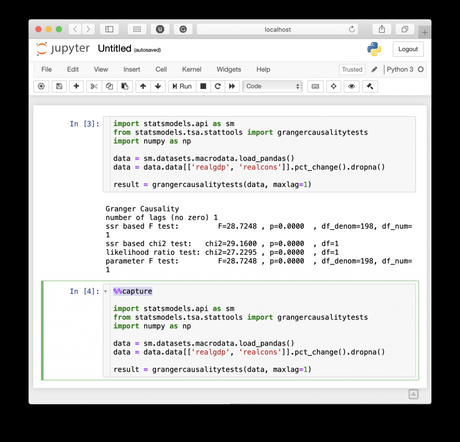
Task: Open the Safari share button
Action: pyautogui.click(x=382, y=29)
